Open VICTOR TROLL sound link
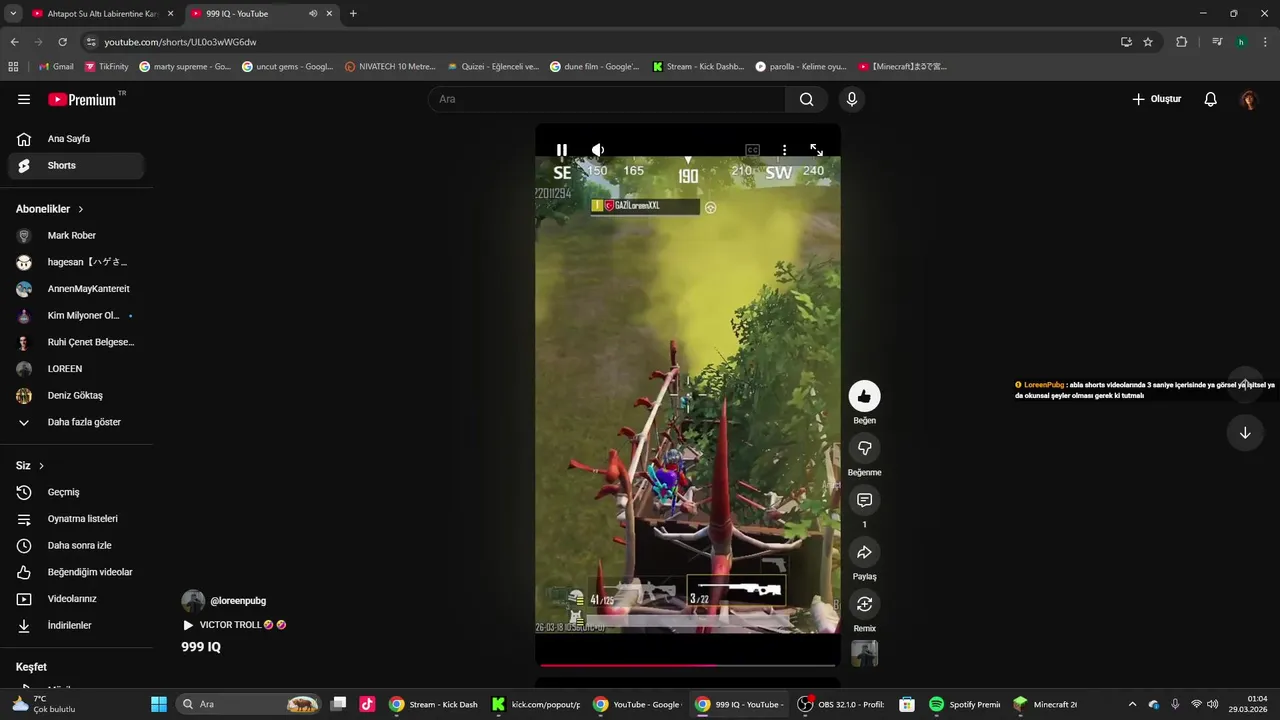 (x=235, y=625)
